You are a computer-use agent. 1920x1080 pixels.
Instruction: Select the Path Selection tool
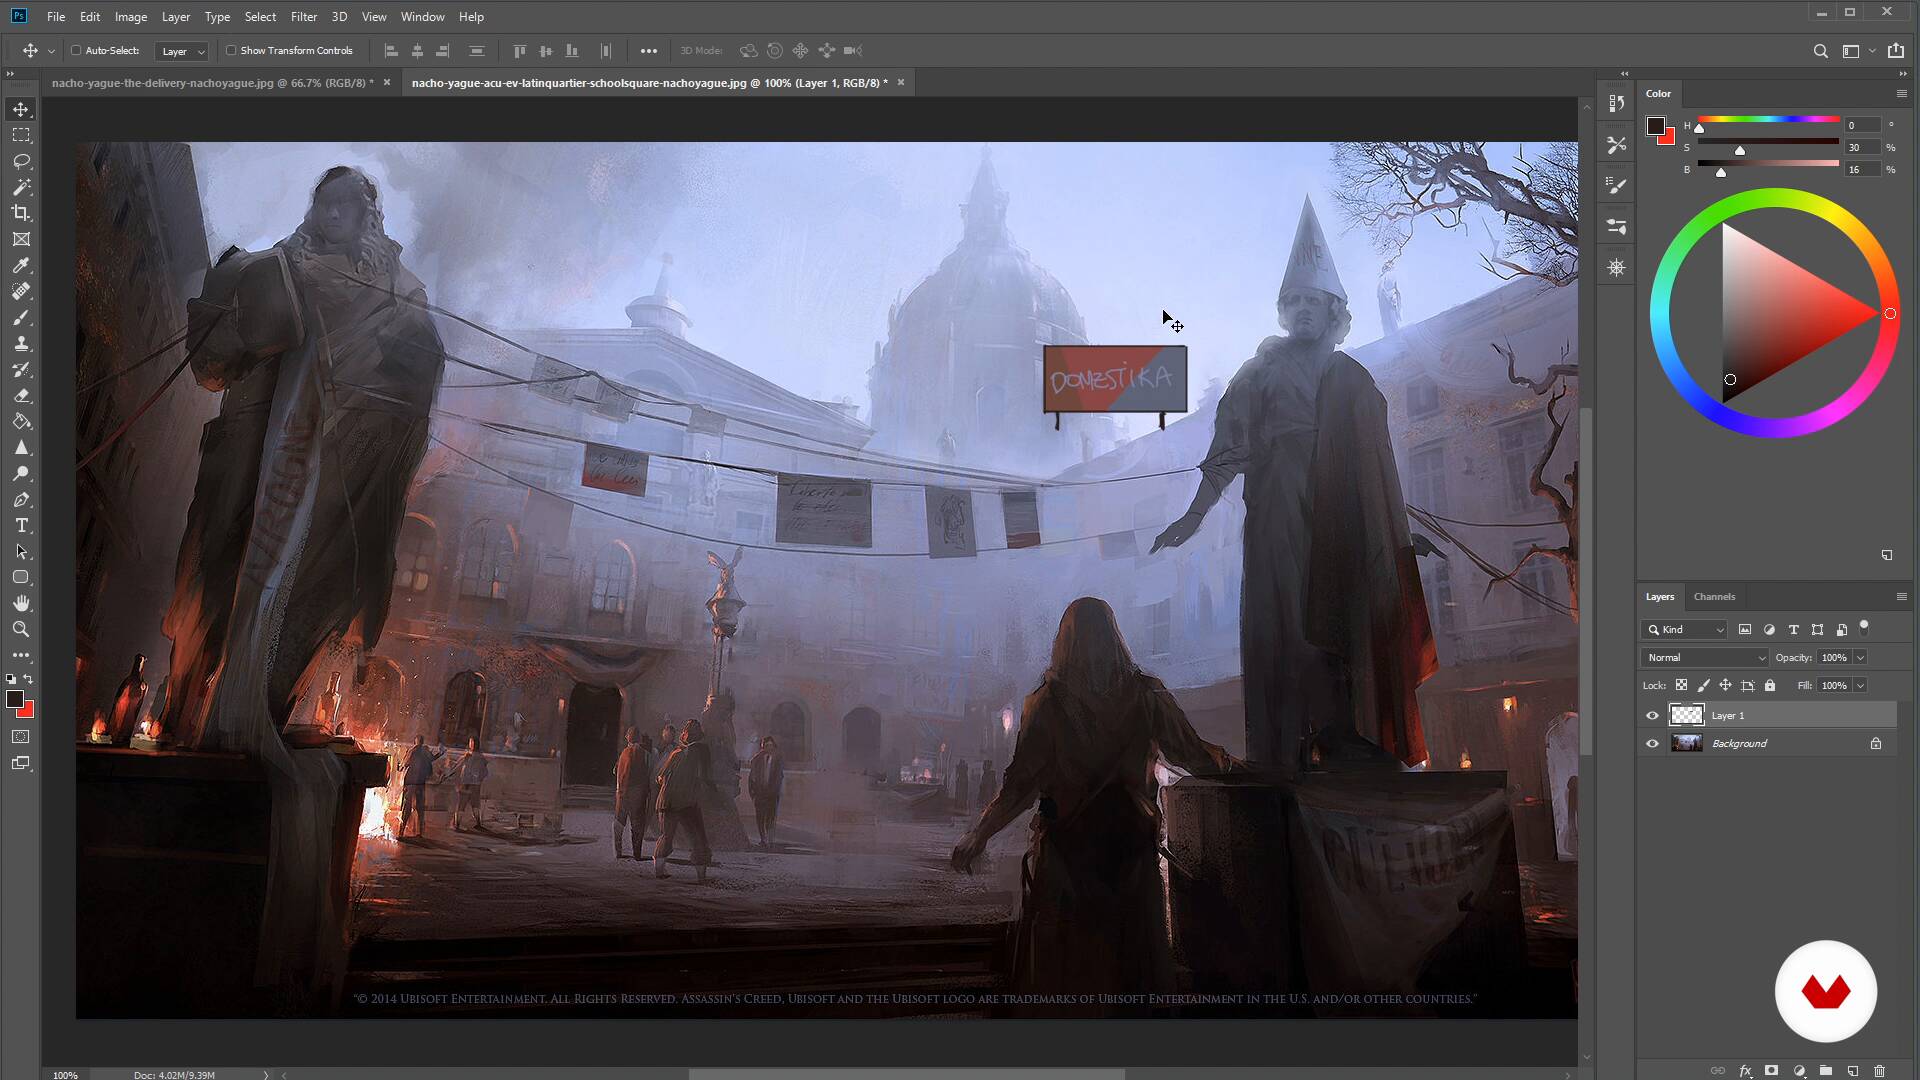click(21, 551)
